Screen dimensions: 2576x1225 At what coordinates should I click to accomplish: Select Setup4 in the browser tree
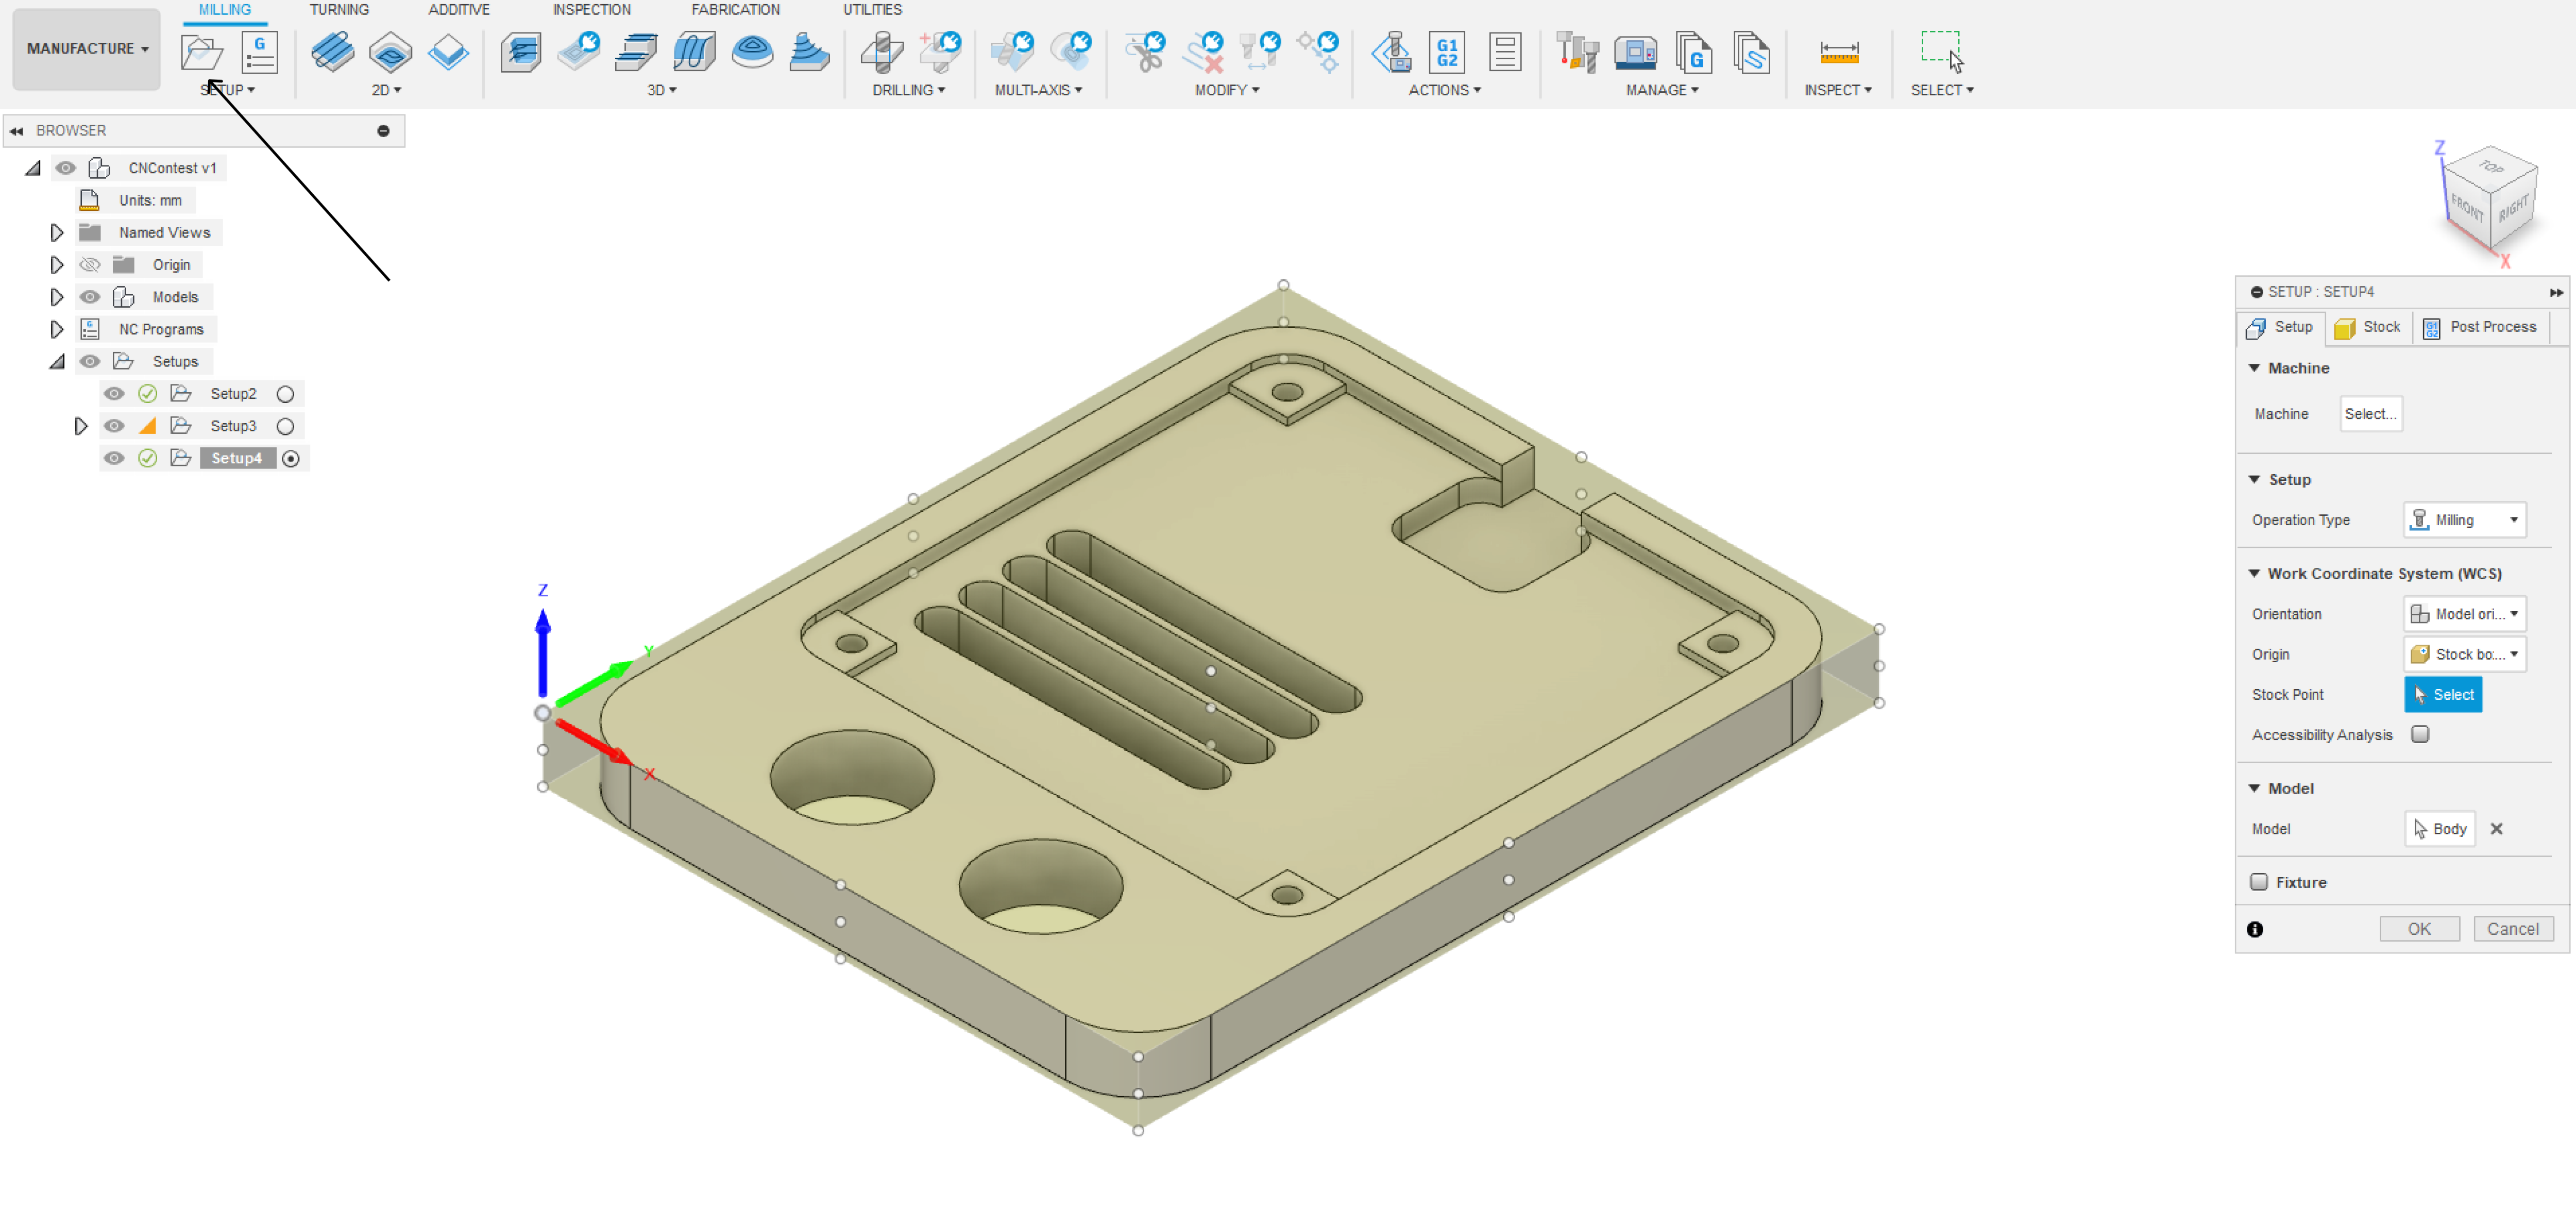point(237,458)
